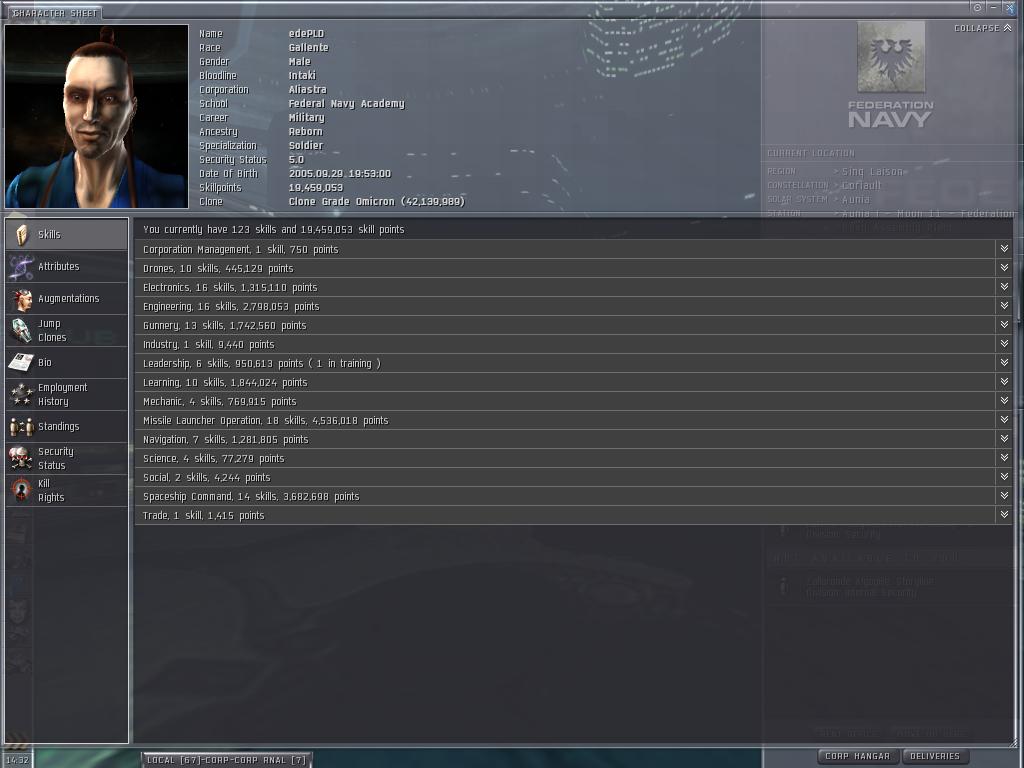Click the Coriault constellation link
The height and width of the screenshot is (768, 1024).
tap(861, 185)
